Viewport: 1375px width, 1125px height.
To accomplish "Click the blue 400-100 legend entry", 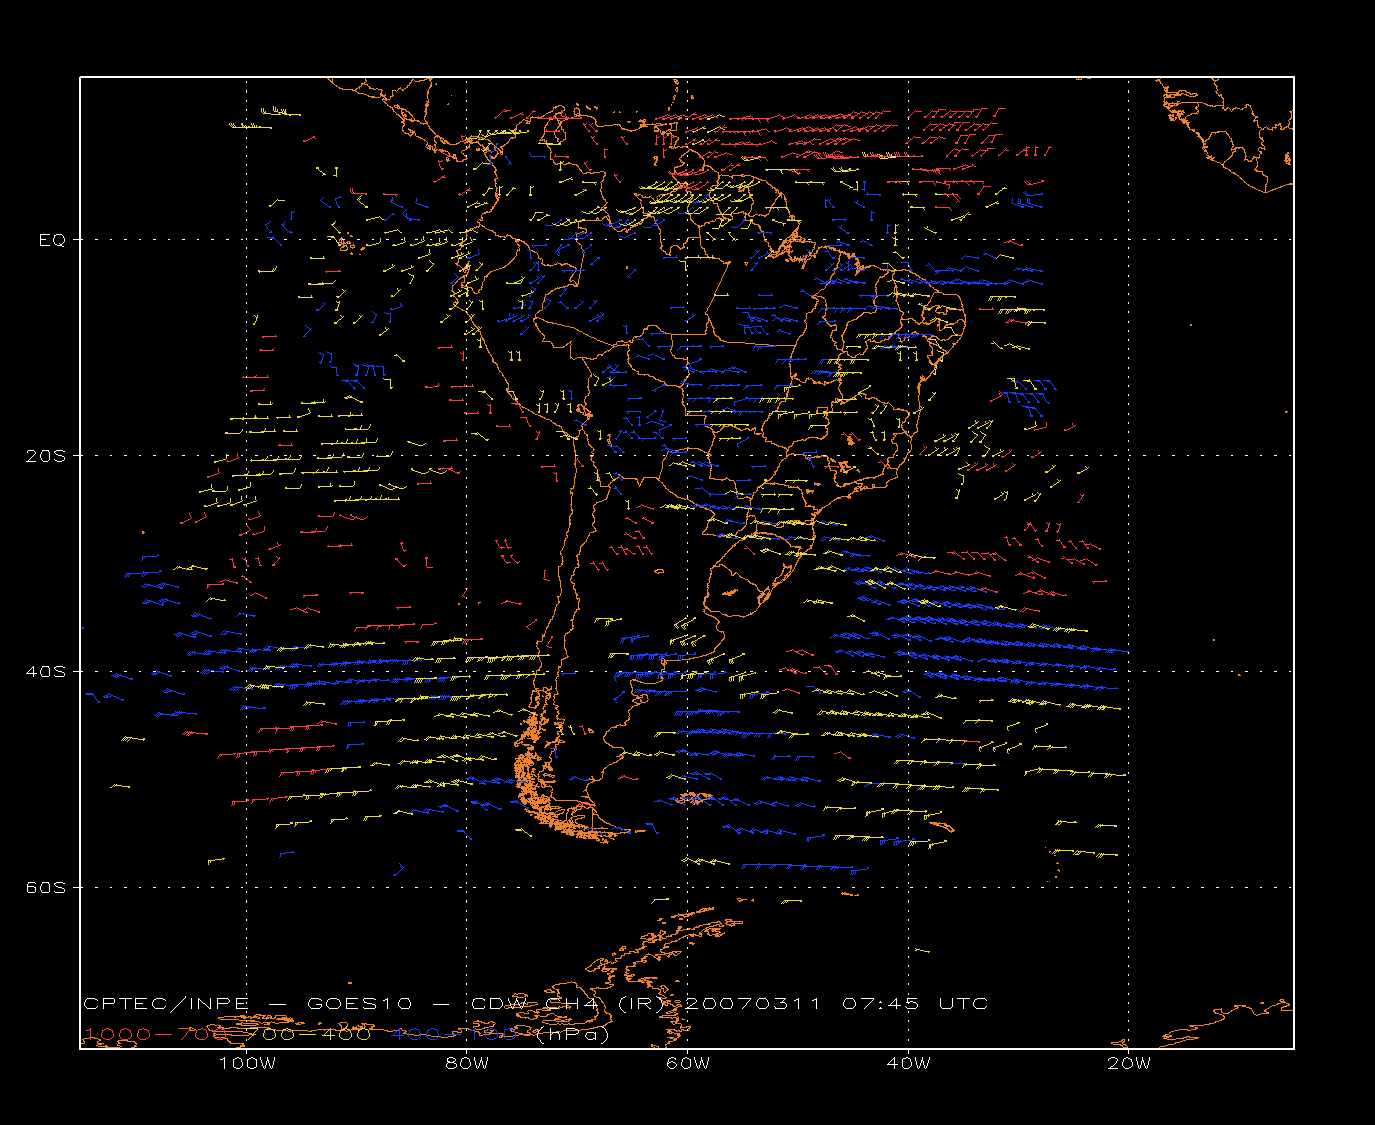I will [455, 1034].
